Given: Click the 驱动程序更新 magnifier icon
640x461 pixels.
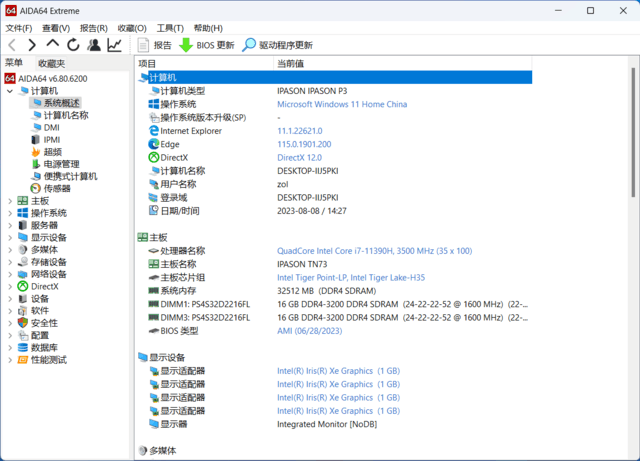Looking at the screenshot, I should pos(249,45).
